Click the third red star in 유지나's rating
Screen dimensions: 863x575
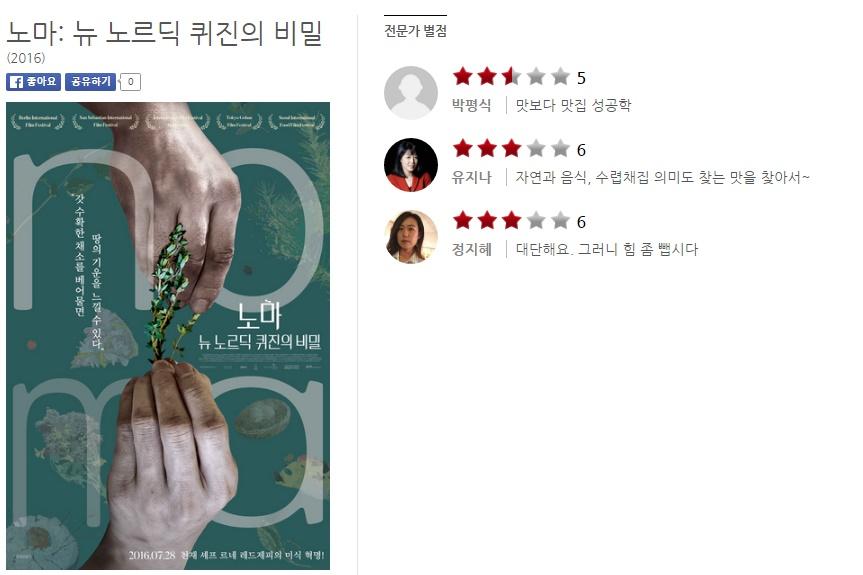511,148
